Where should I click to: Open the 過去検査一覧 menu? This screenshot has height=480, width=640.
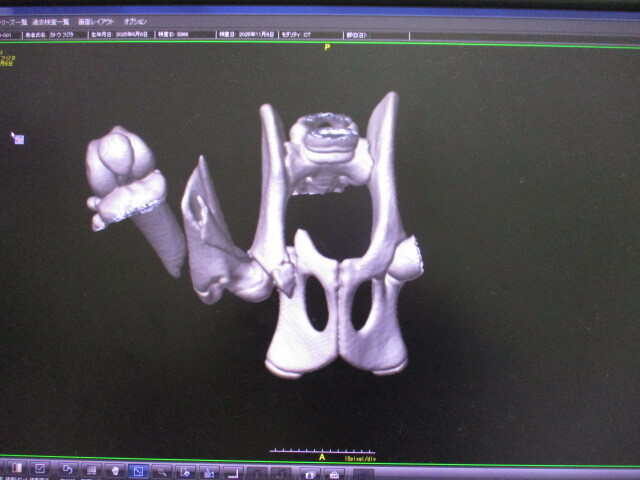point(49,21)
